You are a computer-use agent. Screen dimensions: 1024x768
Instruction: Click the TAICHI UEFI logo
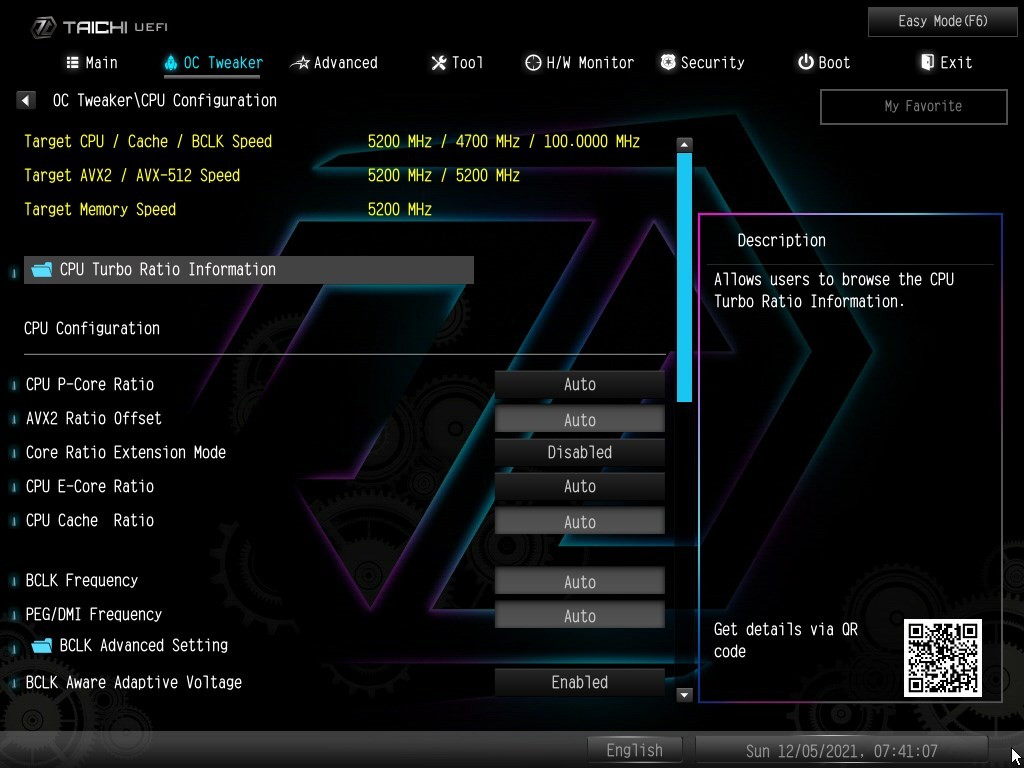coord(99,27)
